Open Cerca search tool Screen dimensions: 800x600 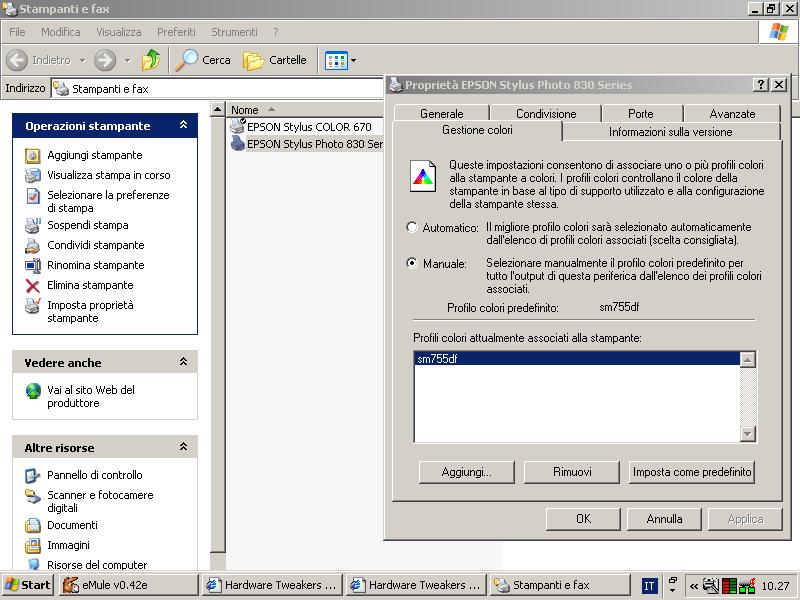point(203,60)
